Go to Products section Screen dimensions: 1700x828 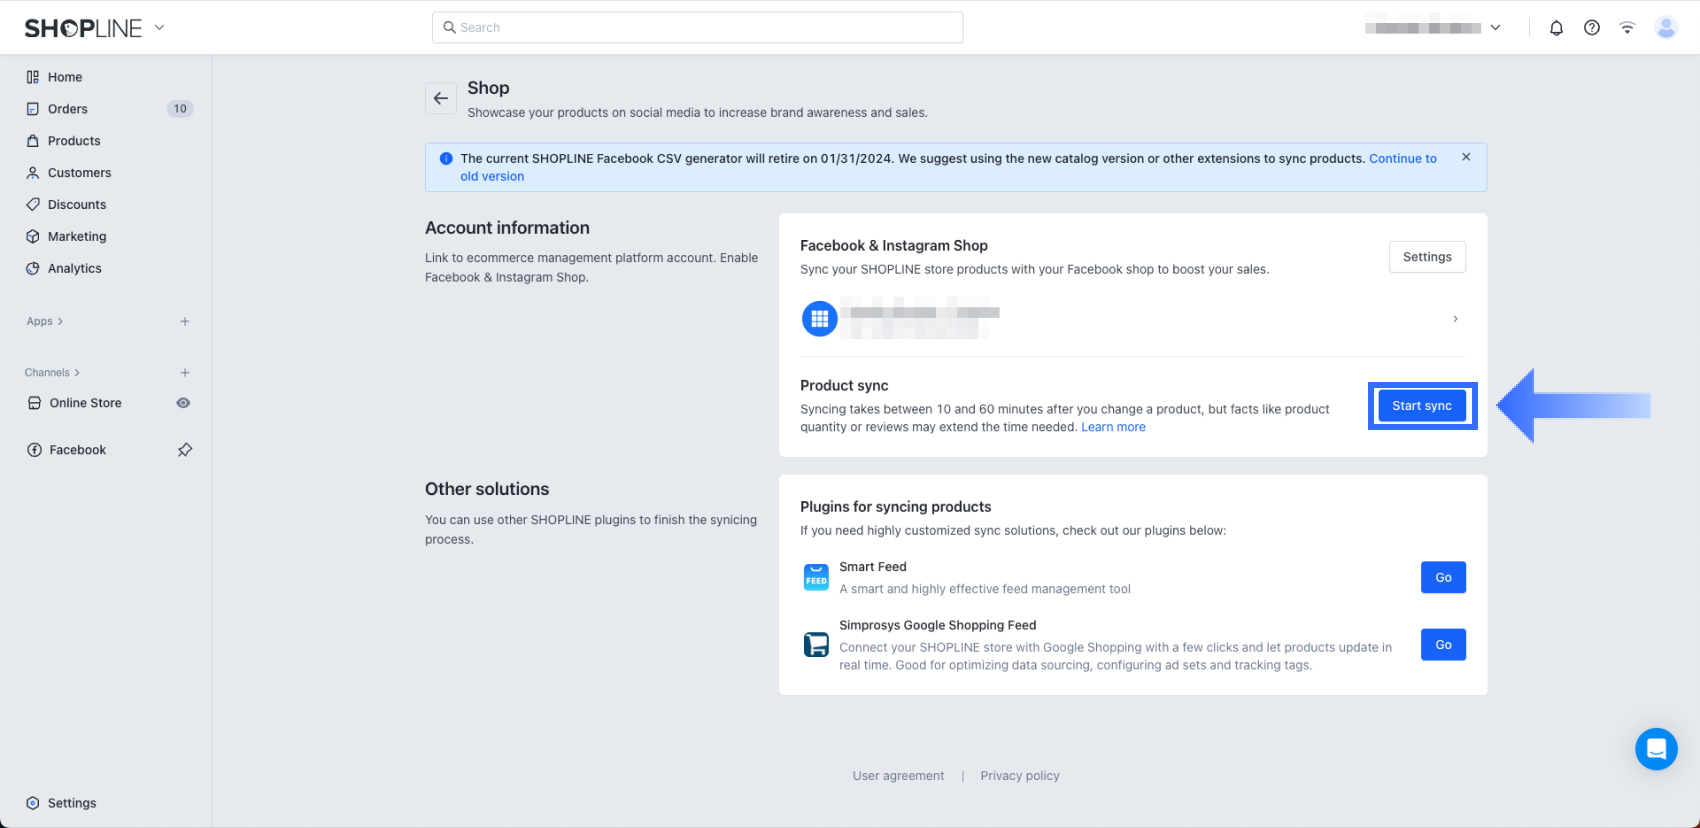[x=74, y=141]
